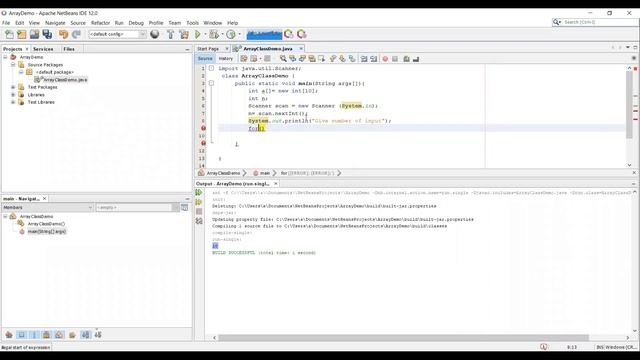Click first filter icon in Navigator bottom bar
Viewport: 640px width, 360px height.
(x=9, y=335)
